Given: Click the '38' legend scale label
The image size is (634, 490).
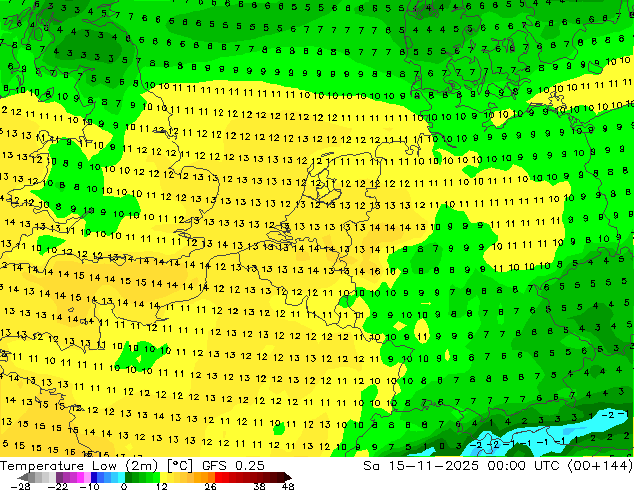Looking at the screenshot, I should (259, 486).
